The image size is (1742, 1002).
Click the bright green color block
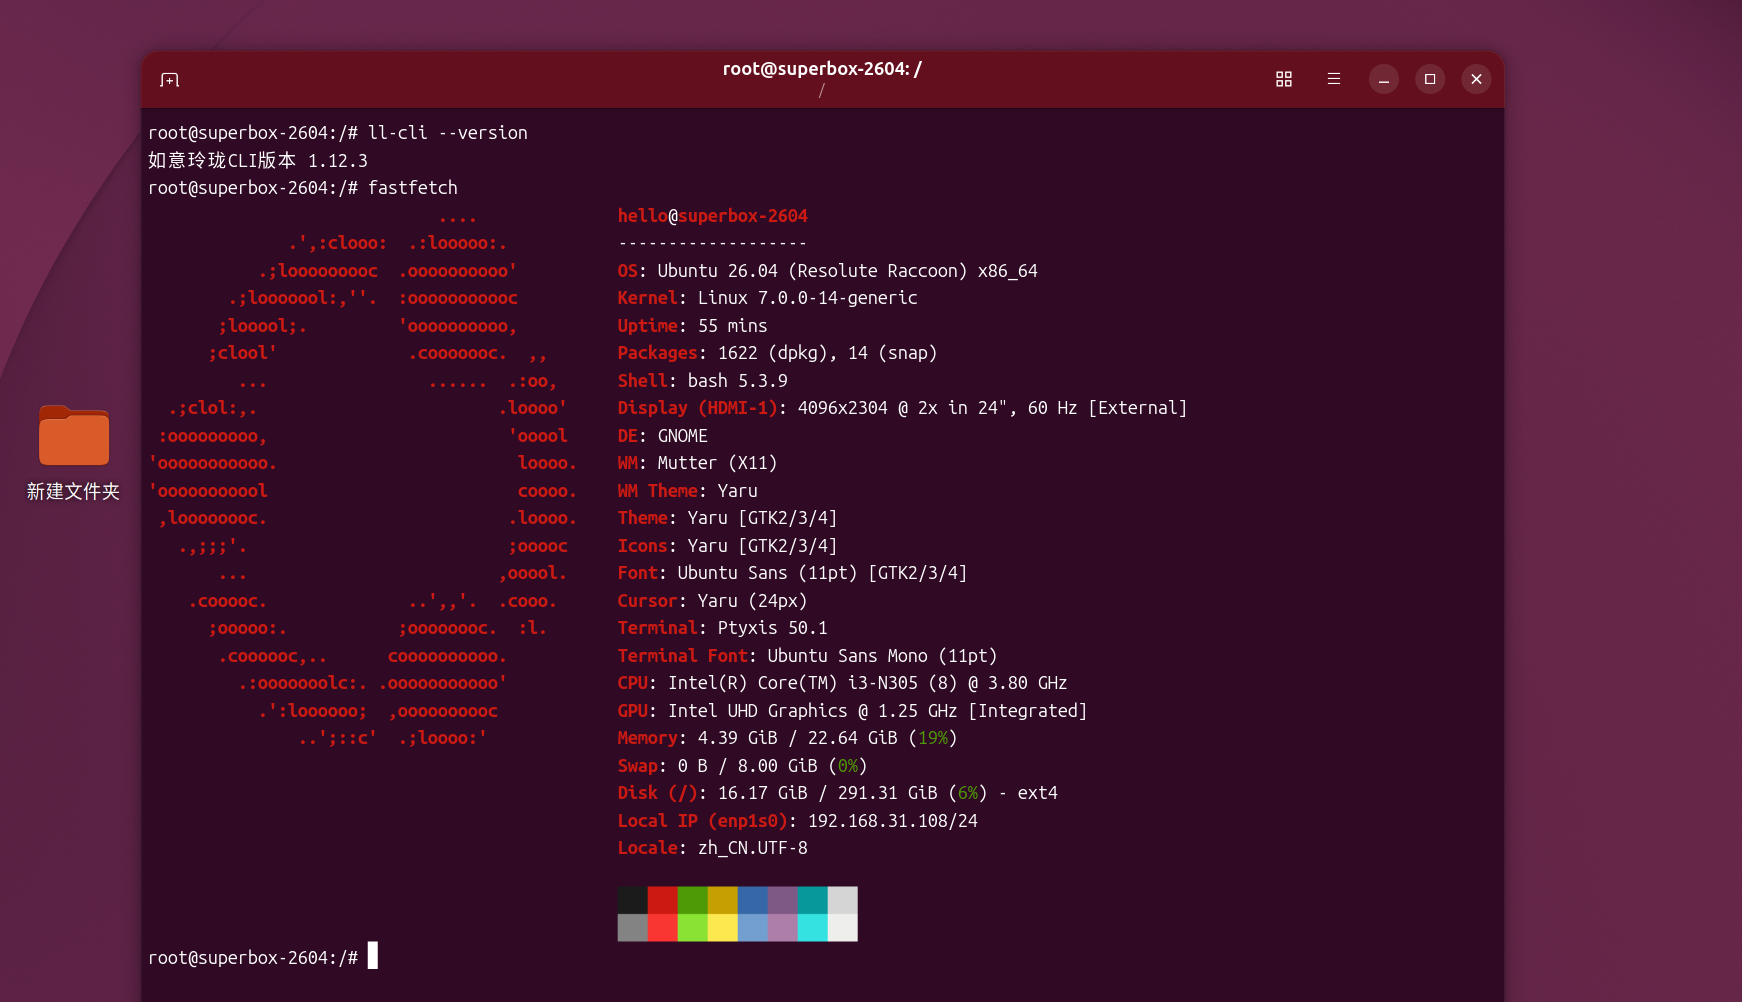tap(693, 928)
